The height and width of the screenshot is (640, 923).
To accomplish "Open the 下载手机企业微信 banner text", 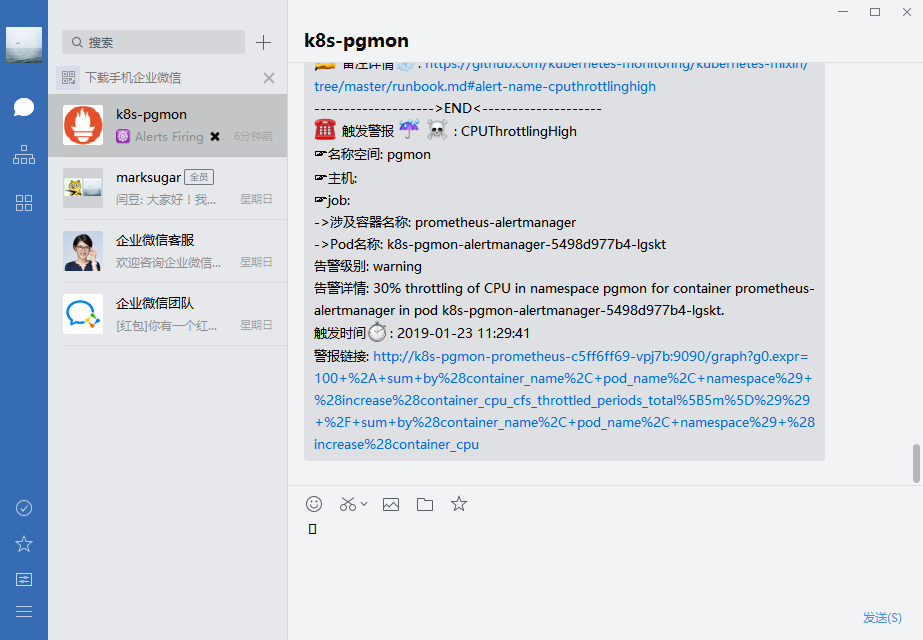I will click(133, 78).
